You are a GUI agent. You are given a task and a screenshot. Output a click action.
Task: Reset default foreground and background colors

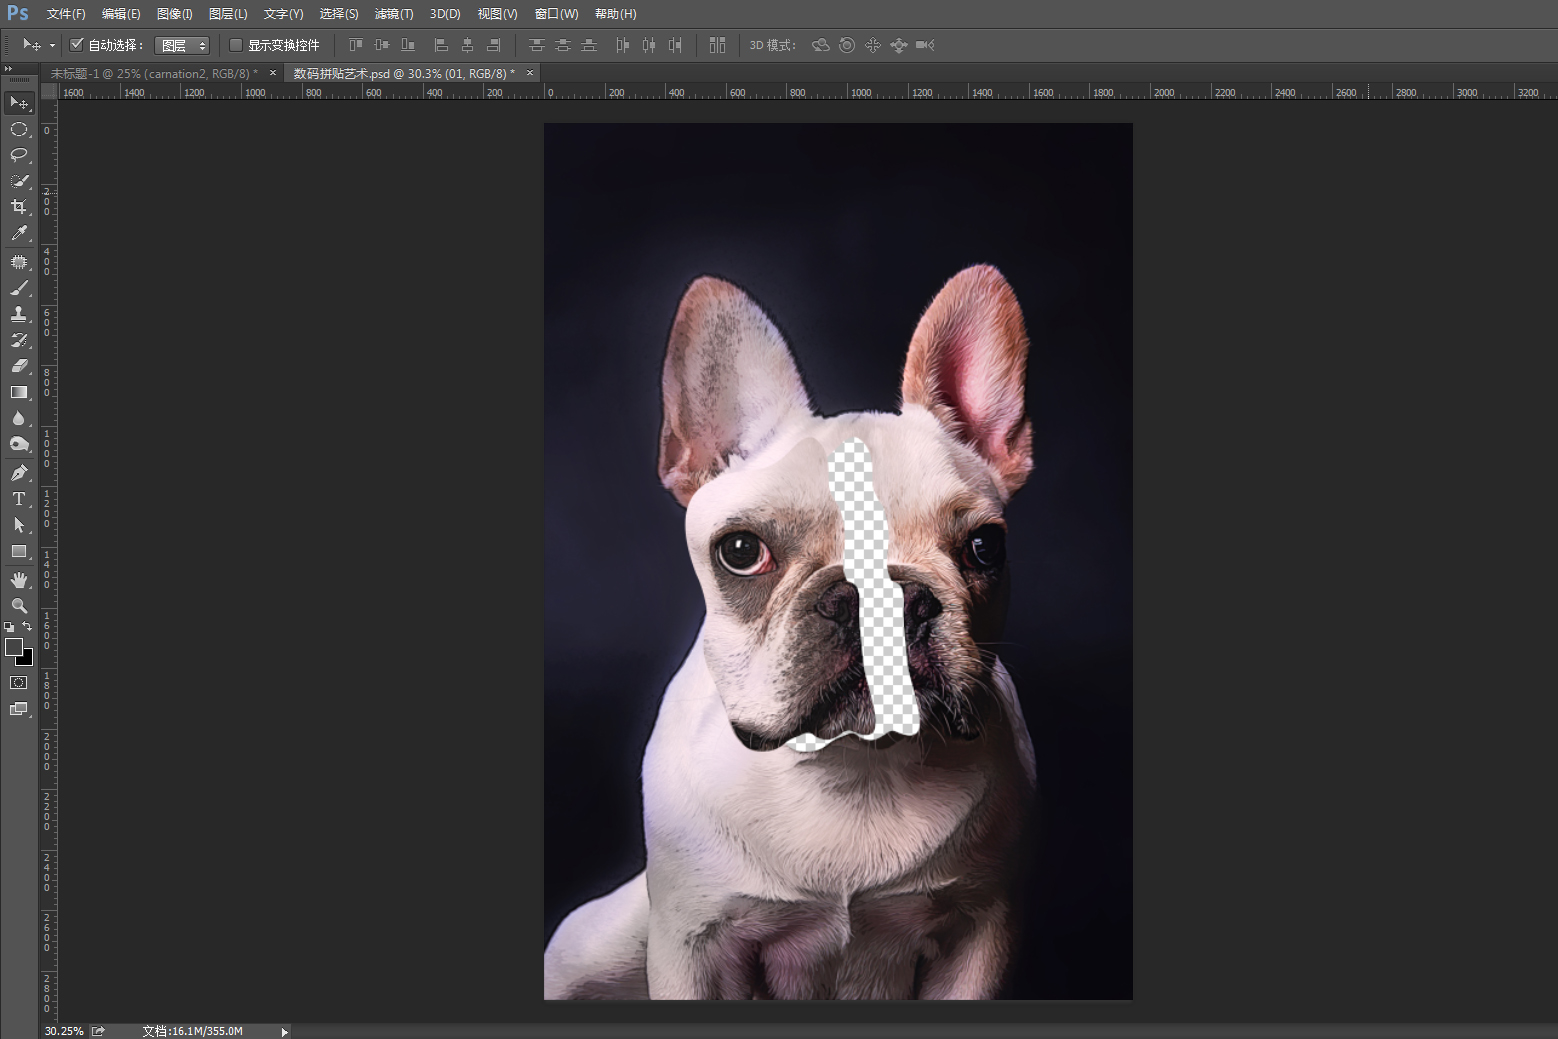9,627
